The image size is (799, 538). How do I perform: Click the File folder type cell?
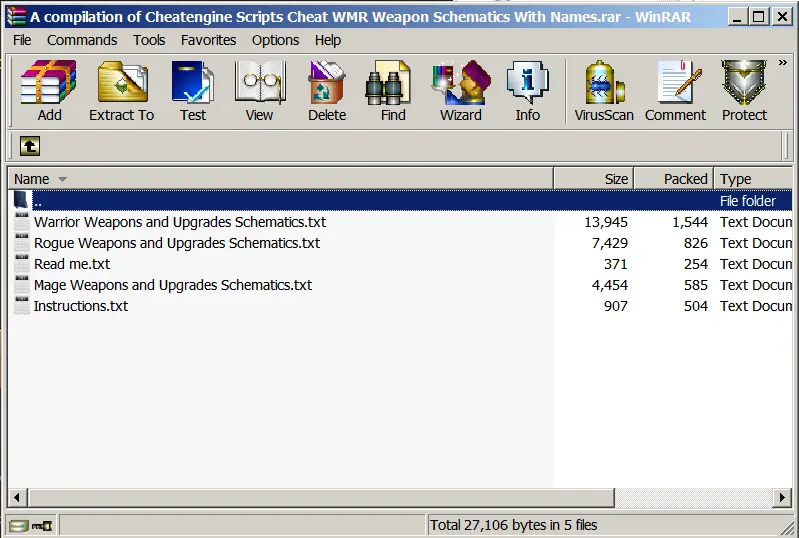748,201
